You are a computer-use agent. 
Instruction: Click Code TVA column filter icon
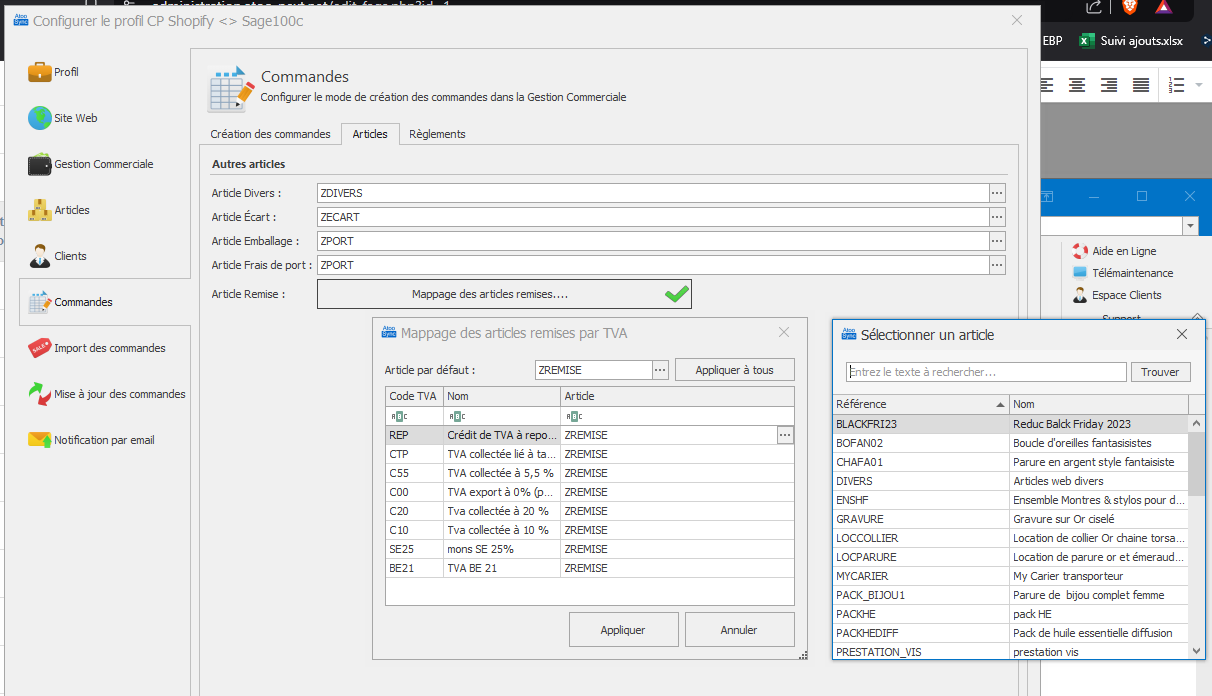tap(399, 416)
